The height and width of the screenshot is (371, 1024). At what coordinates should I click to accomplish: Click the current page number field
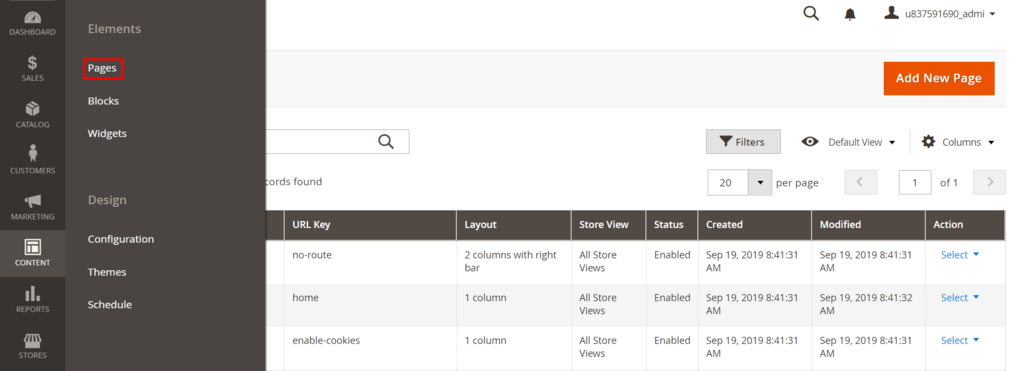915,183
